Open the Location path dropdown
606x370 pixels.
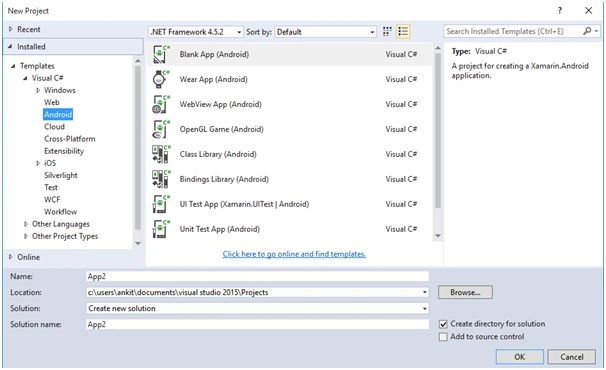pyautogui.click(x=425, y=292)
